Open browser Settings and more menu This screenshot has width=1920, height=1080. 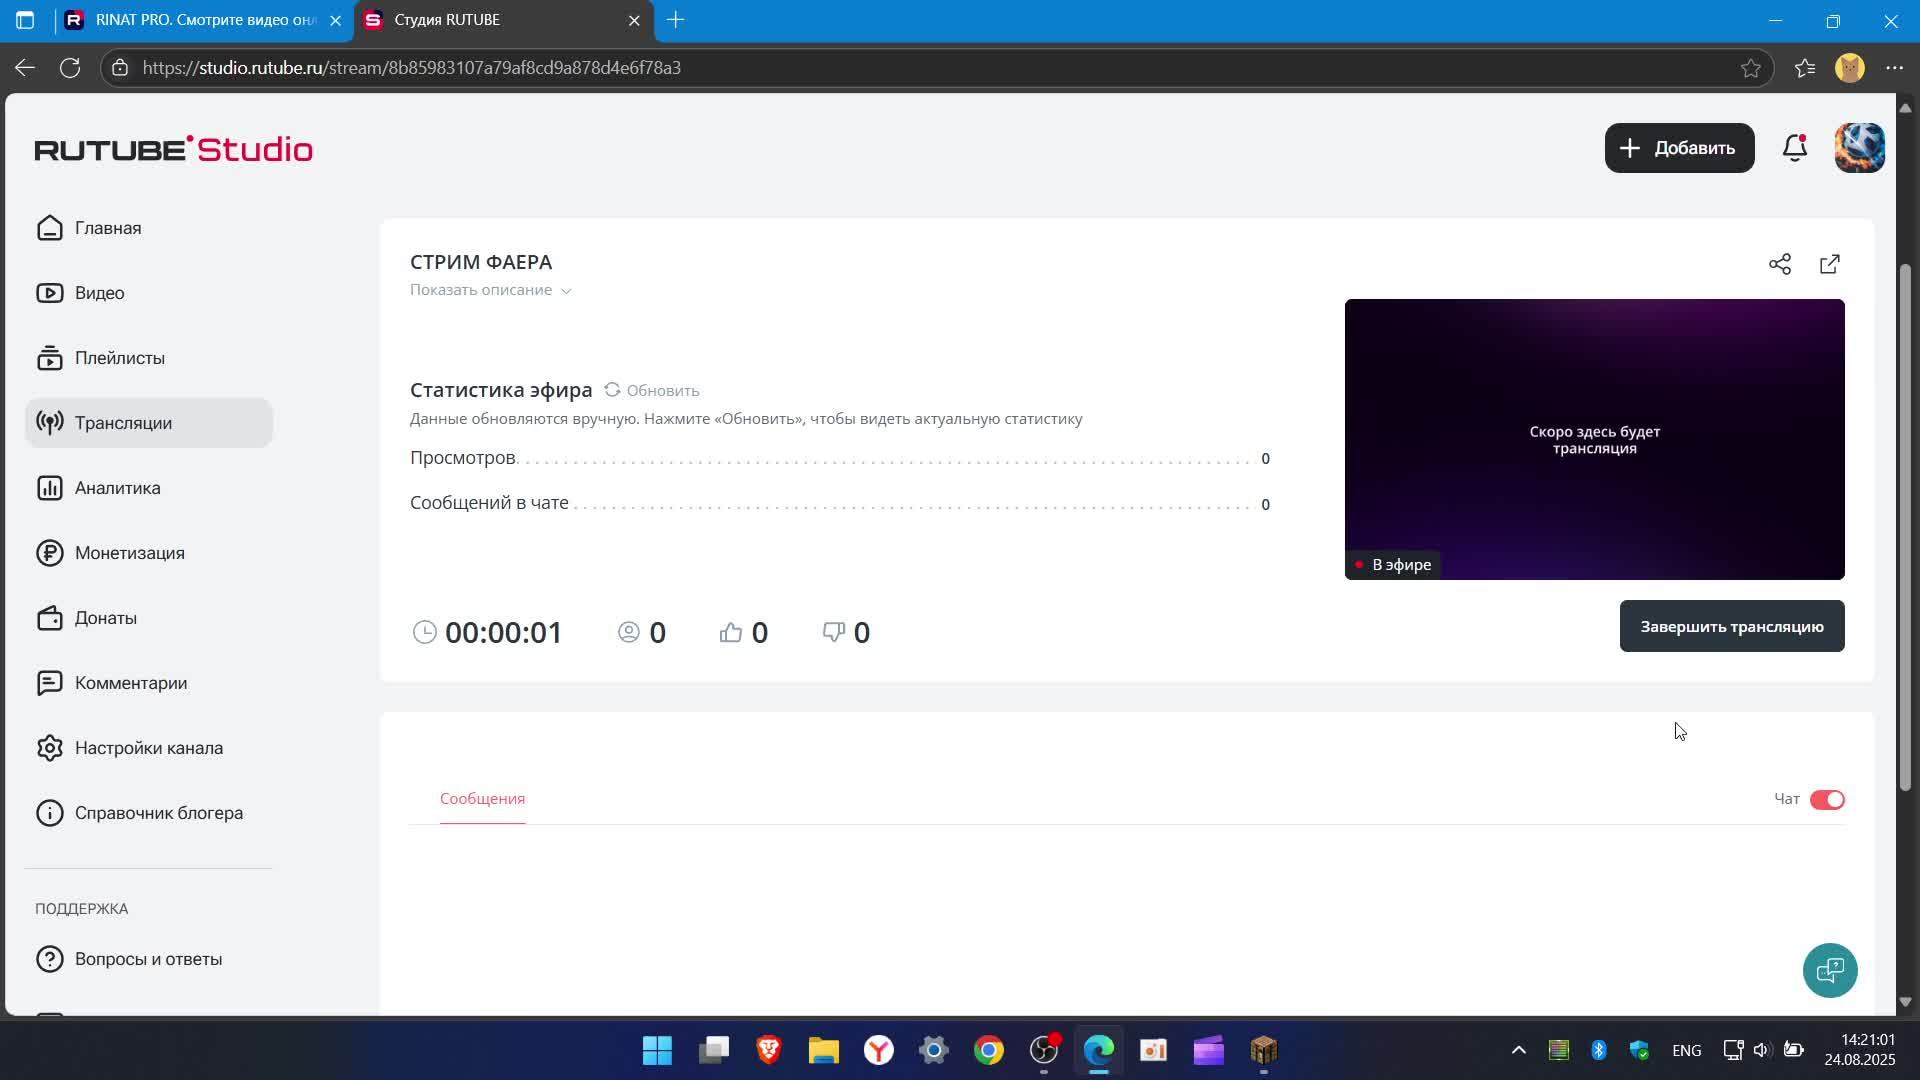pos(1894,68)
